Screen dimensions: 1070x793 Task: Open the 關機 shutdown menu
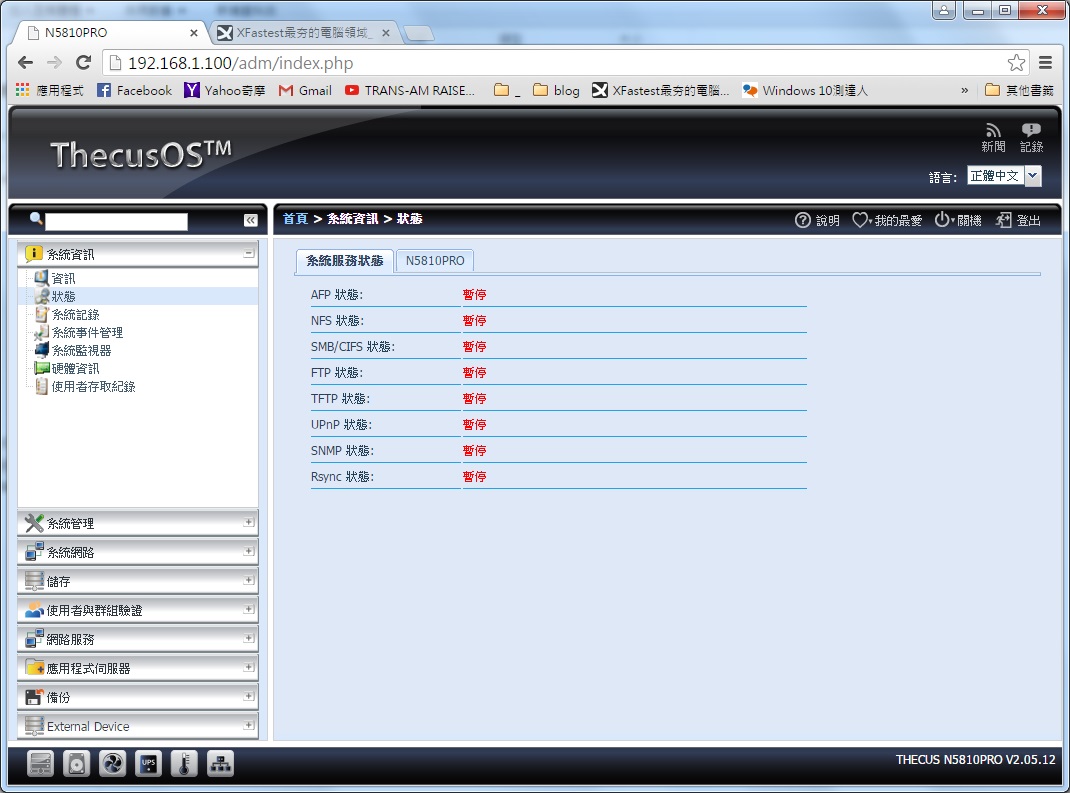click(x=957, y=220)
